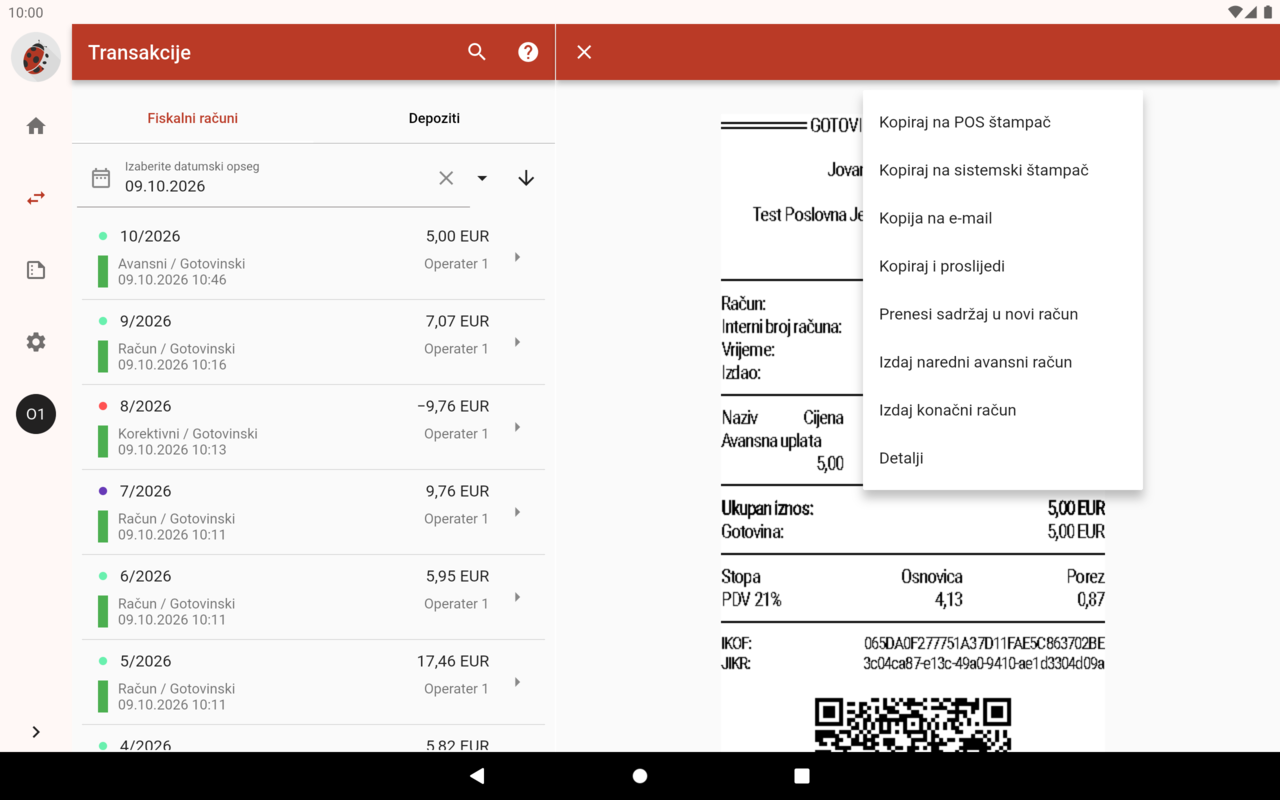Choose Izdaj naredni avansni račun

[x=1003, y=362]
